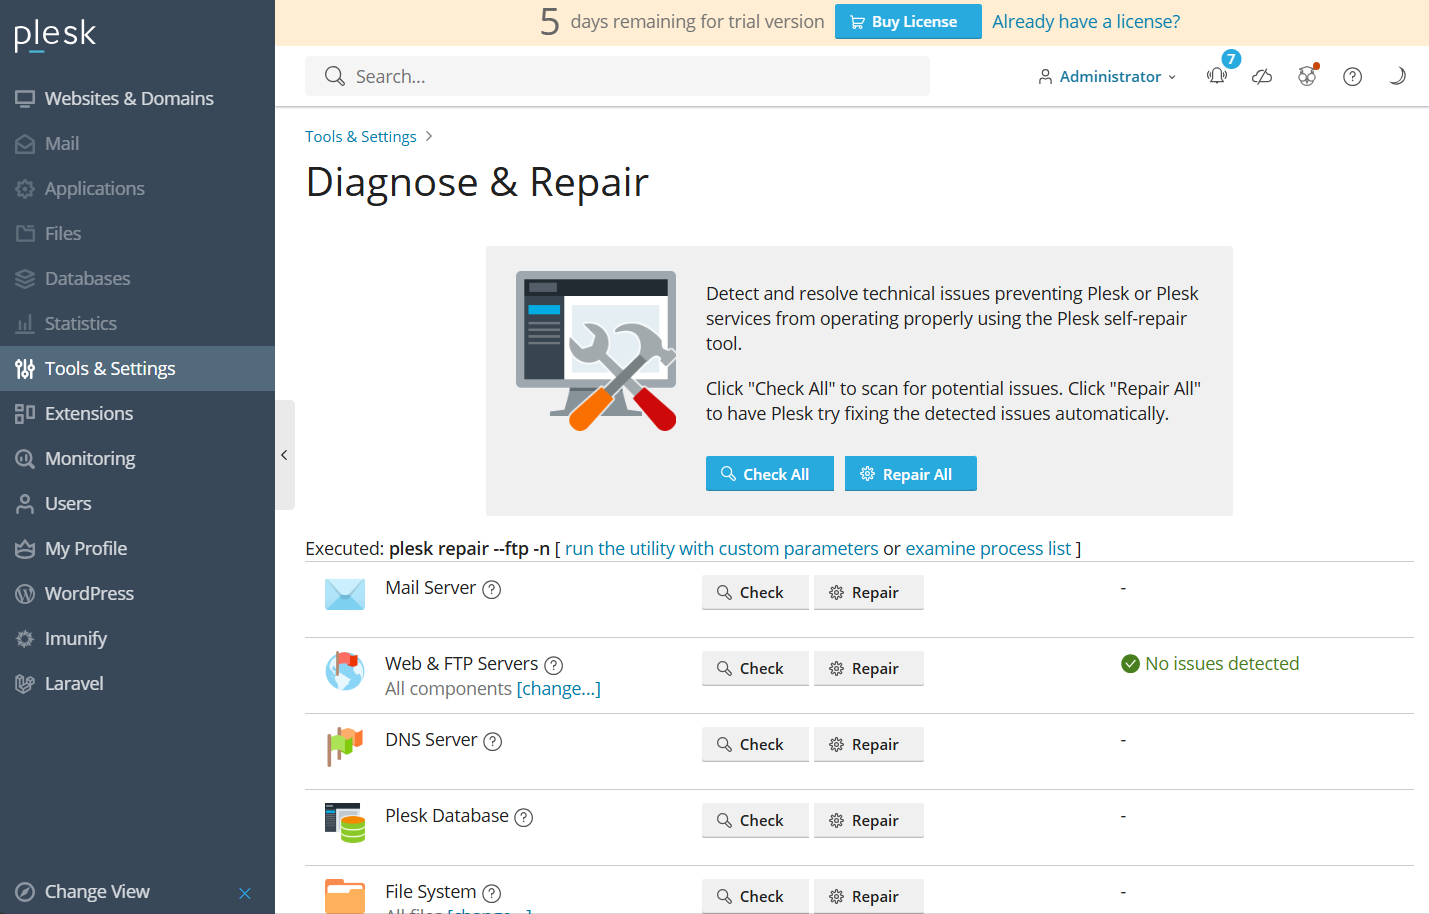Click the File System folder icon
The height and width of the screenshot is (914, 1429).
345,896
